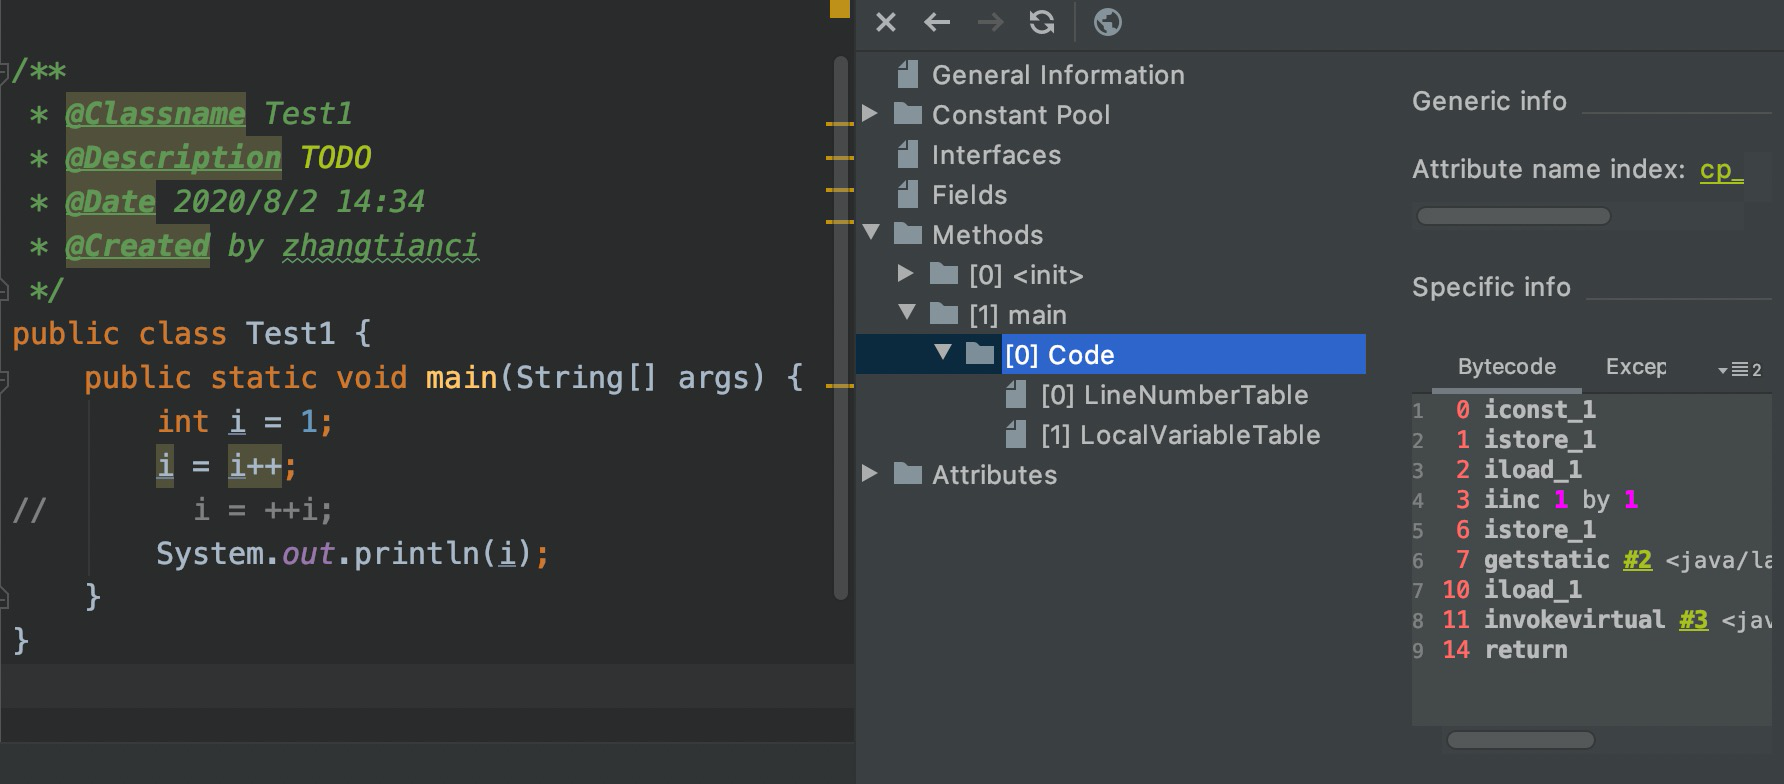This screenshot has height=784, width=1784.
Task: Open the hidden tabs dropdown list
Action: [x=1739, y=370]
